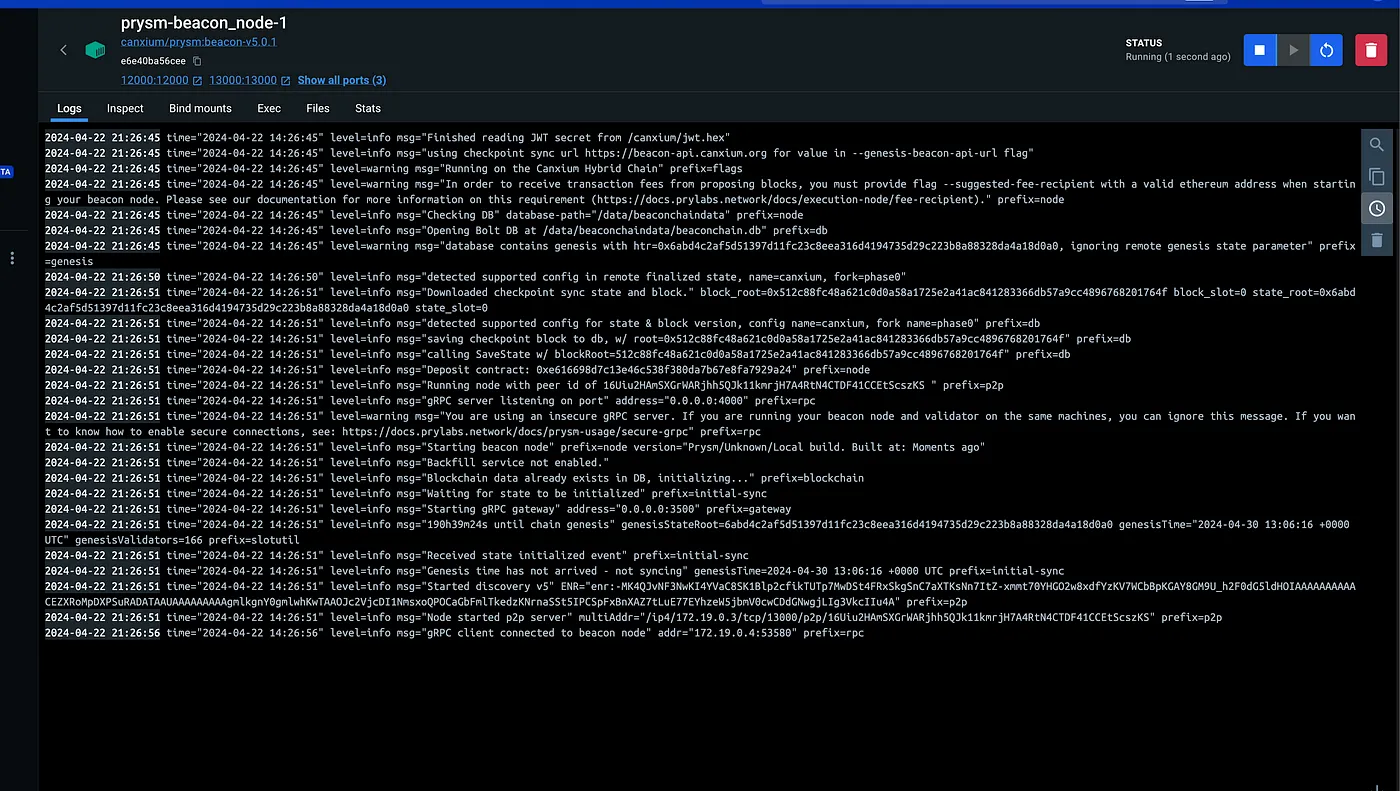Restart the prysm-beacon_node-1 container

[x=1326, y=50]
